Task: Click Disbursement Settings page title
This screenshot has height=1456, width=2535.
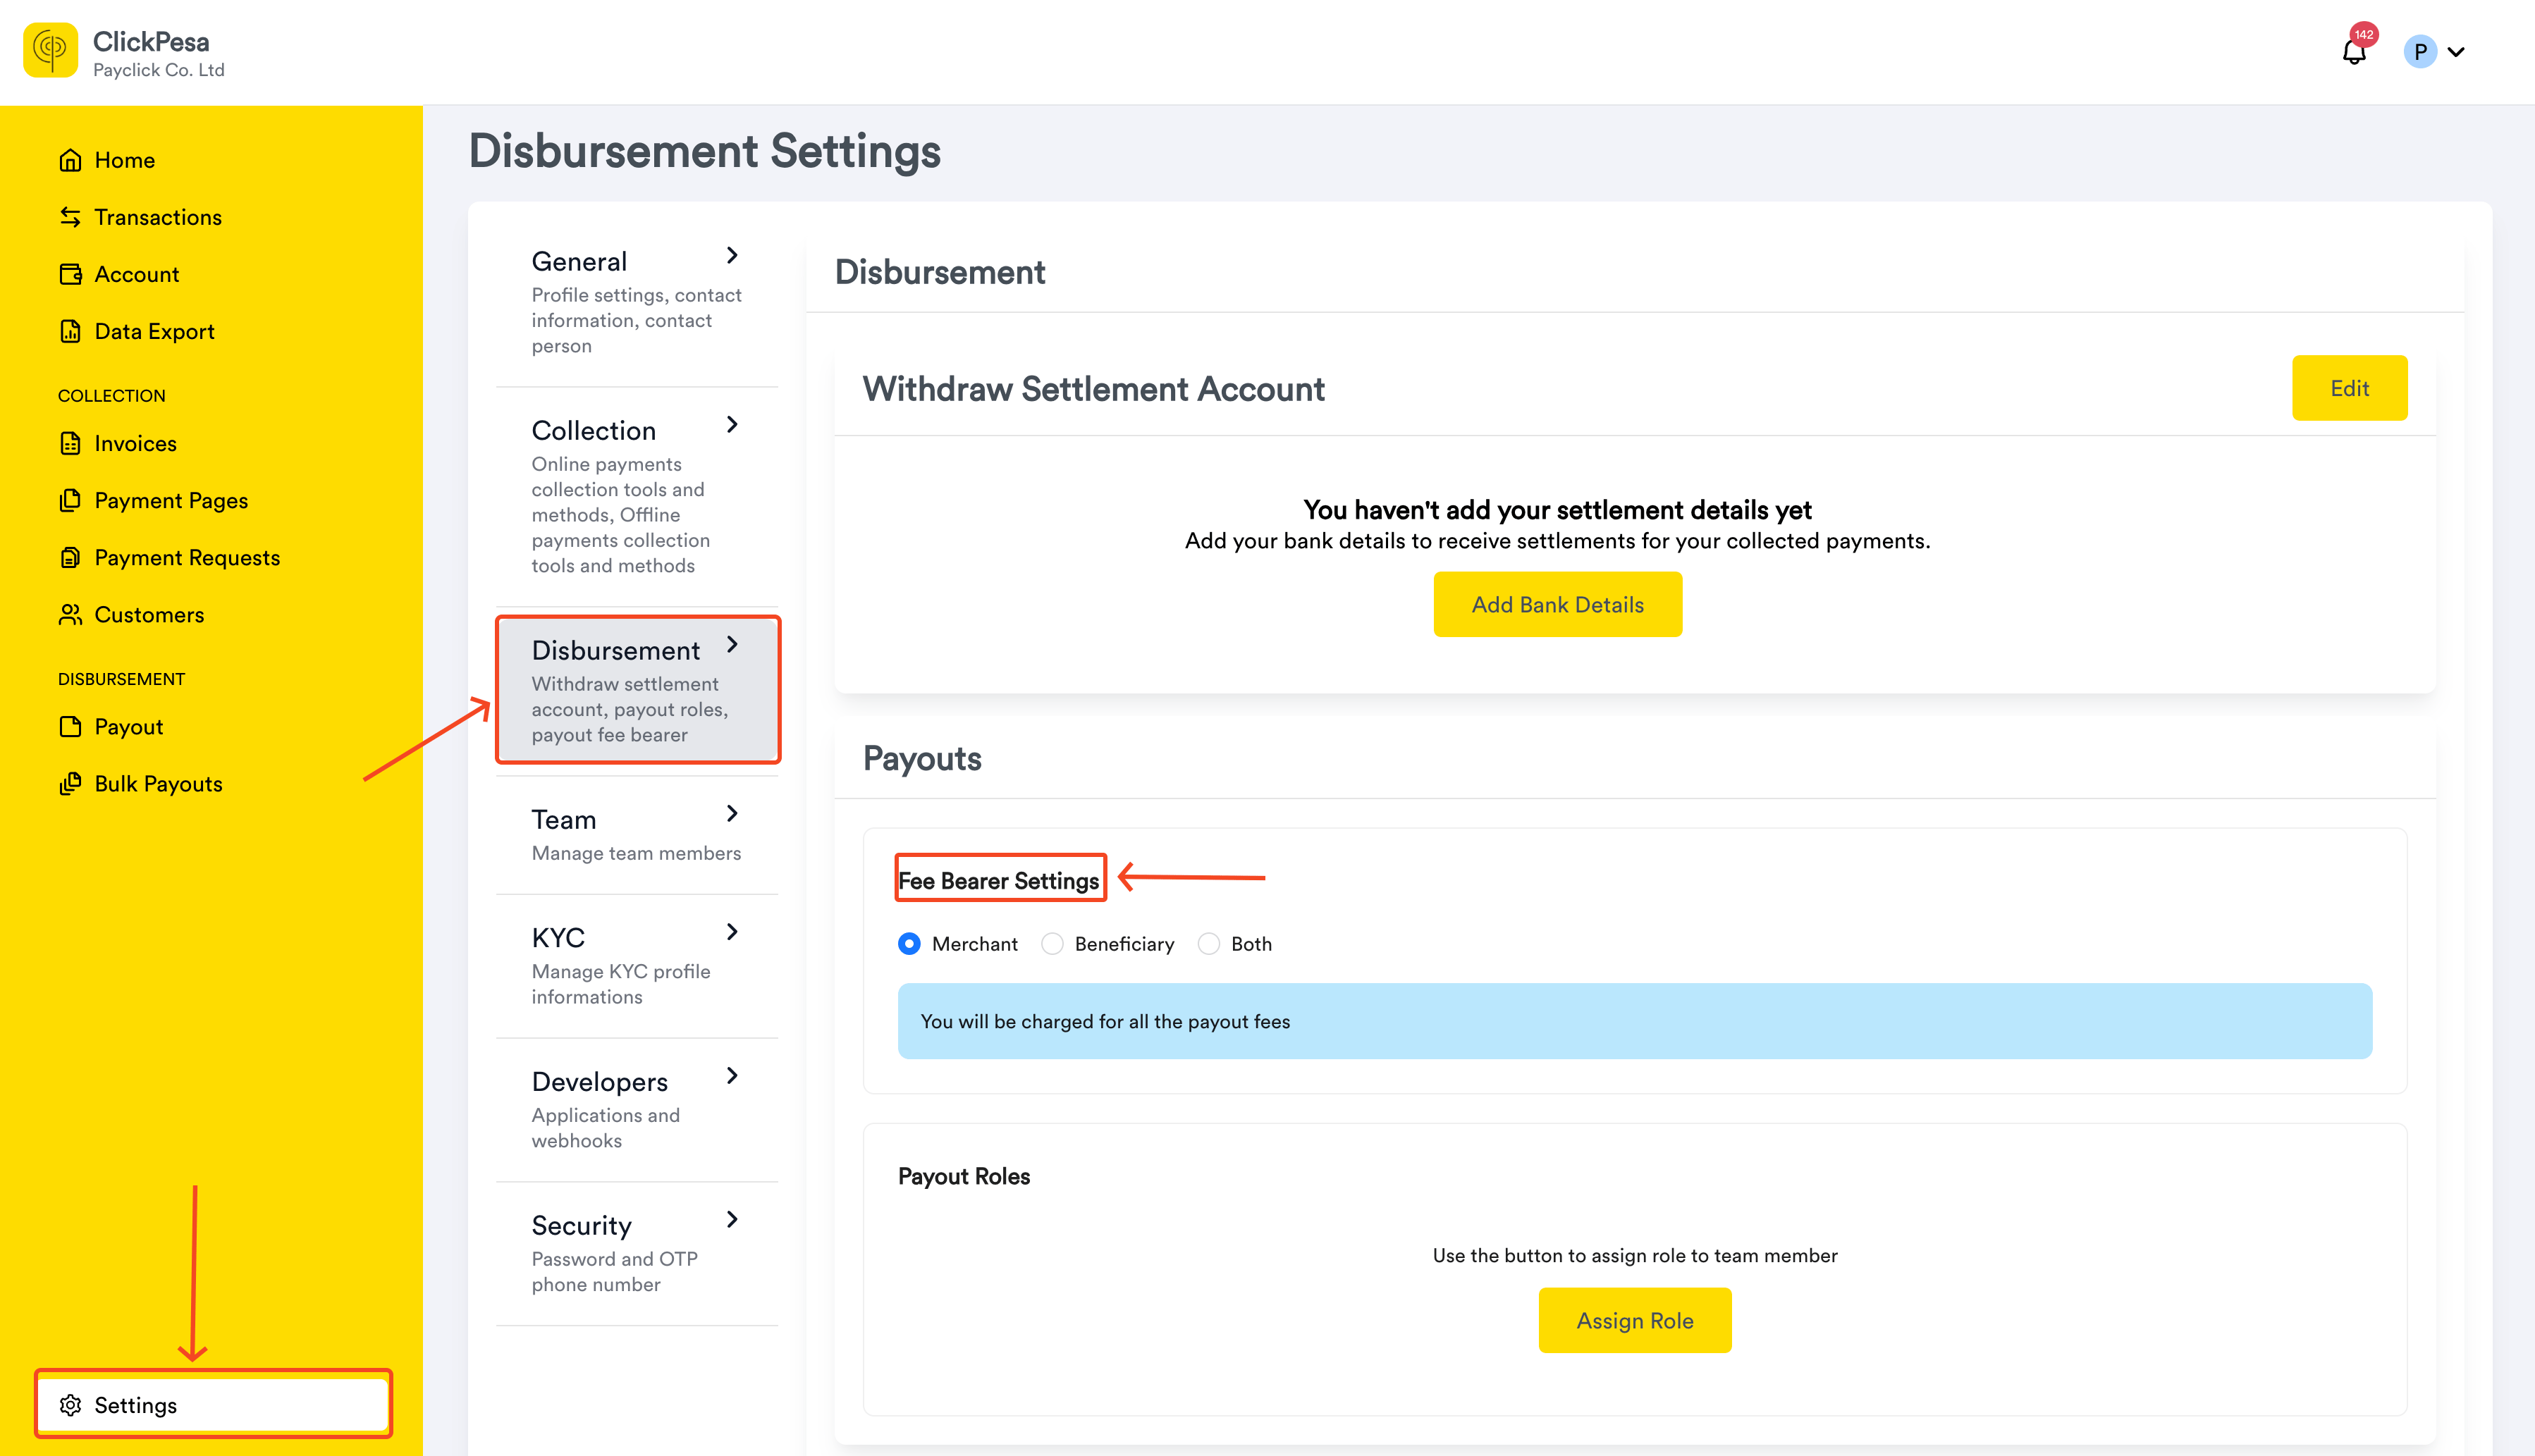Action: point(704,152)
